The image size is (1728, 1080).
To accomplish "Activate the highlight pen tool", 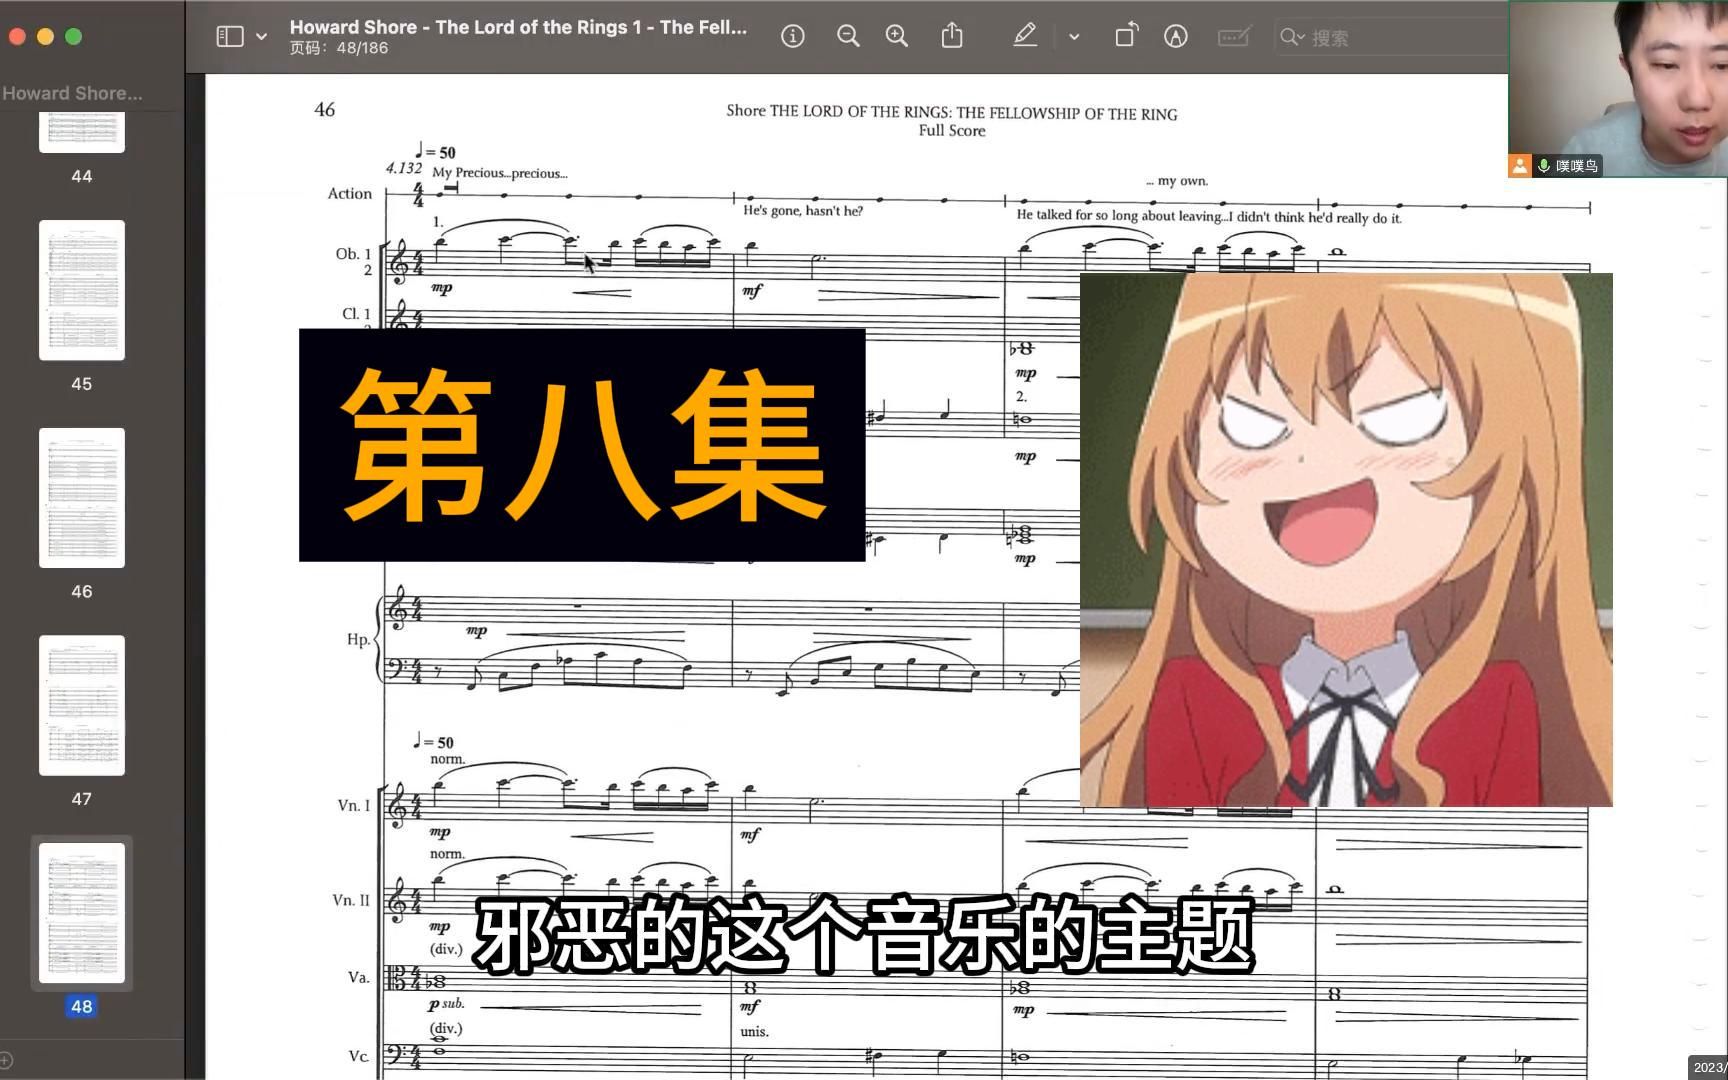I will click(x=1024, y=36).
